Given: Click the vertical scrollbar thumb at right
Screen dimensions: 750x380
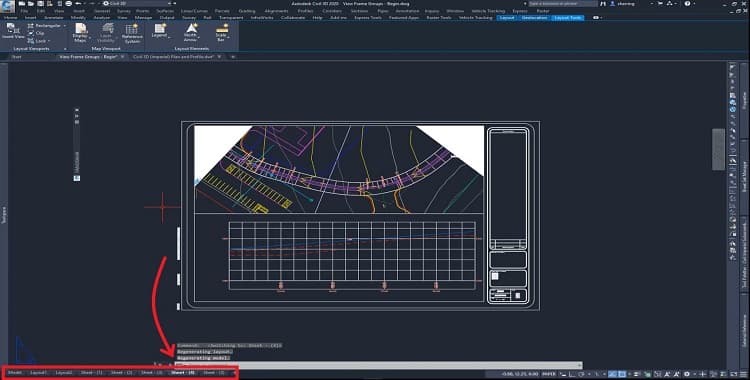Looking at the screenshot, I should [x=718, y=149].
